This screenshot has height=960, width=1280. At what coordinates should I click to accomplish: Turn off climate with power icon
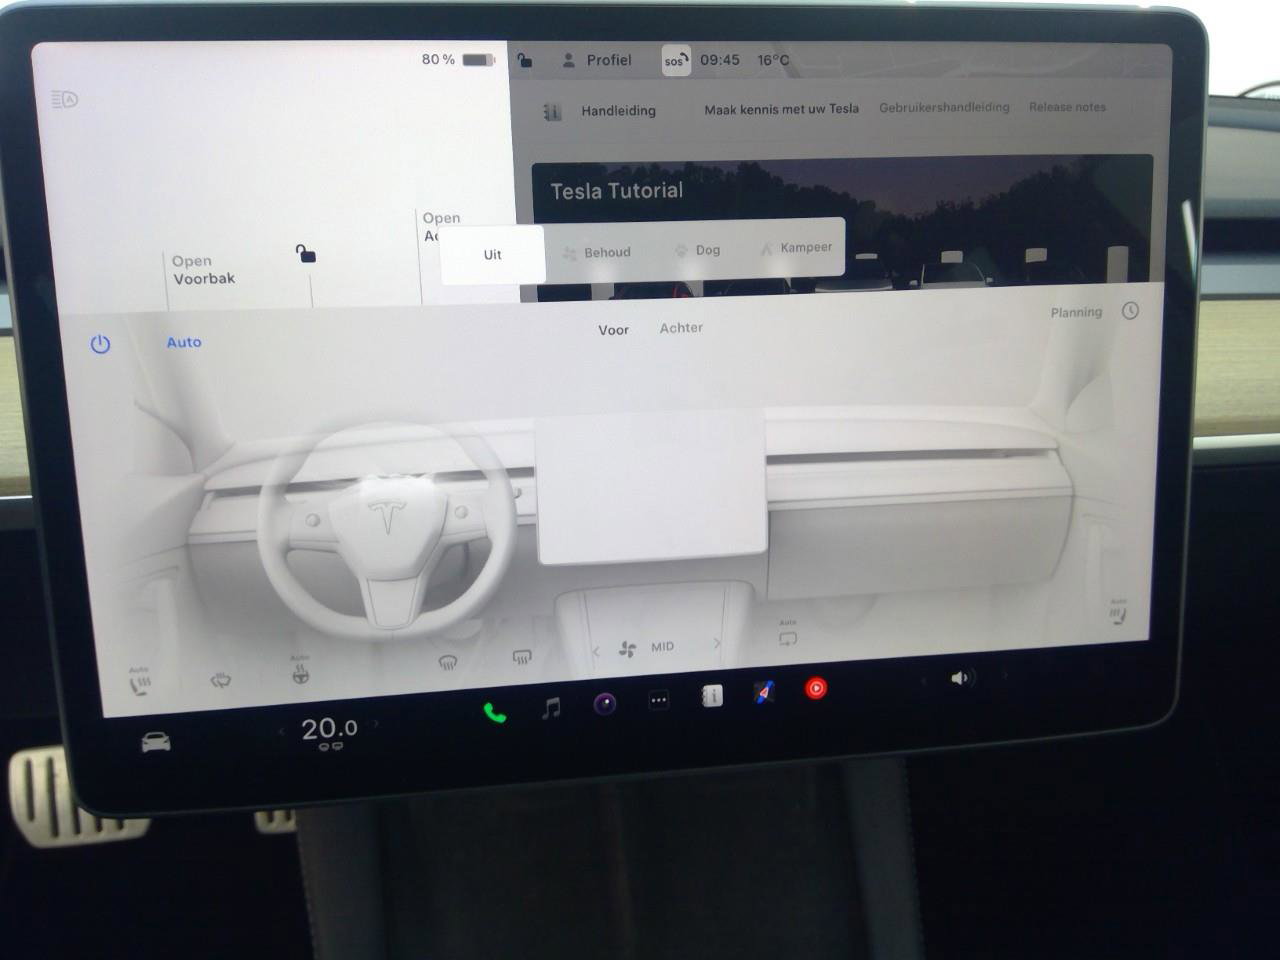click(x=100, y=344)
